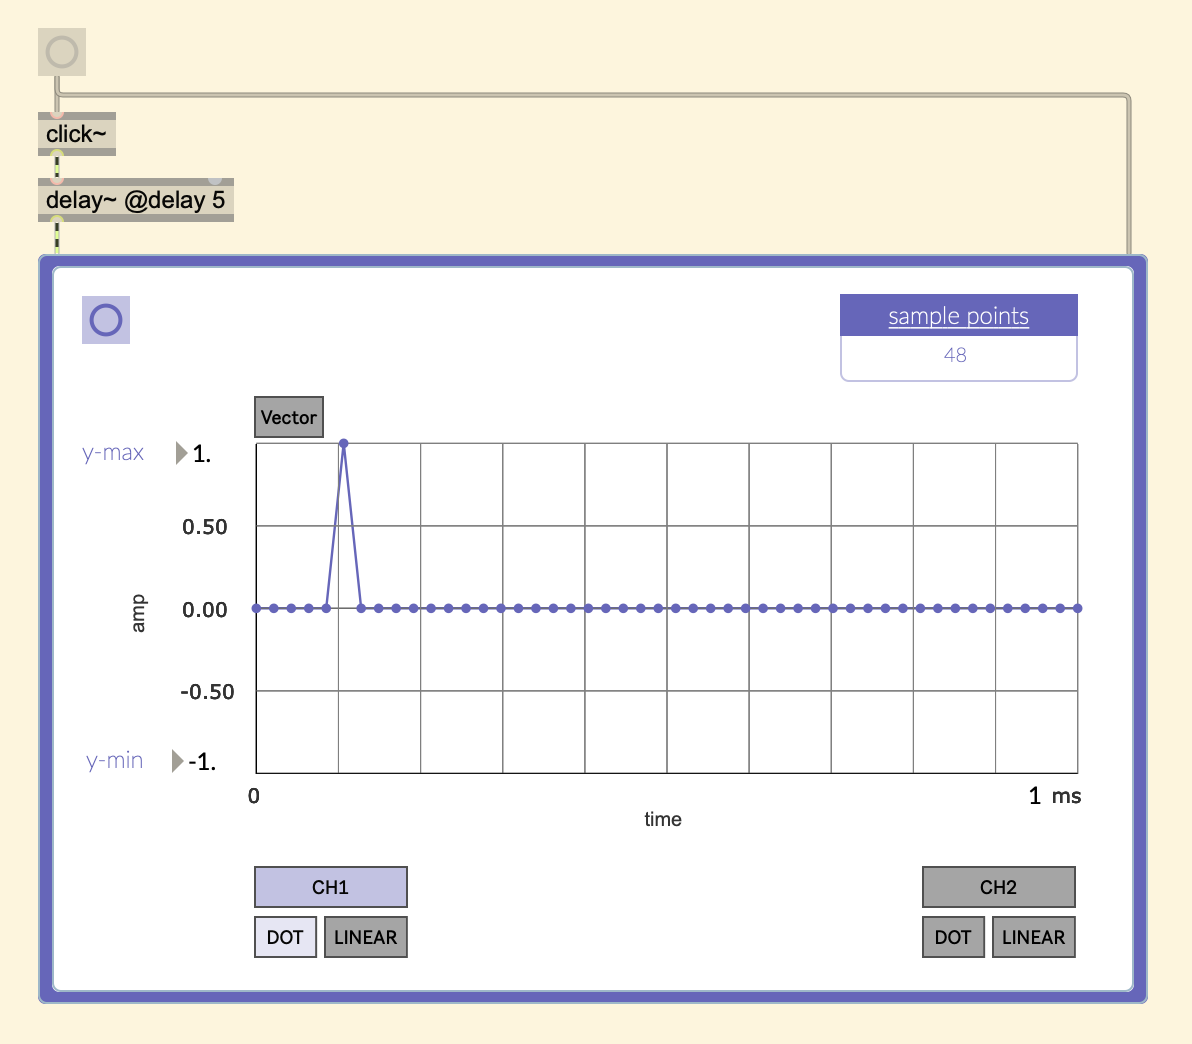
Task: Select DOT mode under CH1
Action: [x=285, y=937]
